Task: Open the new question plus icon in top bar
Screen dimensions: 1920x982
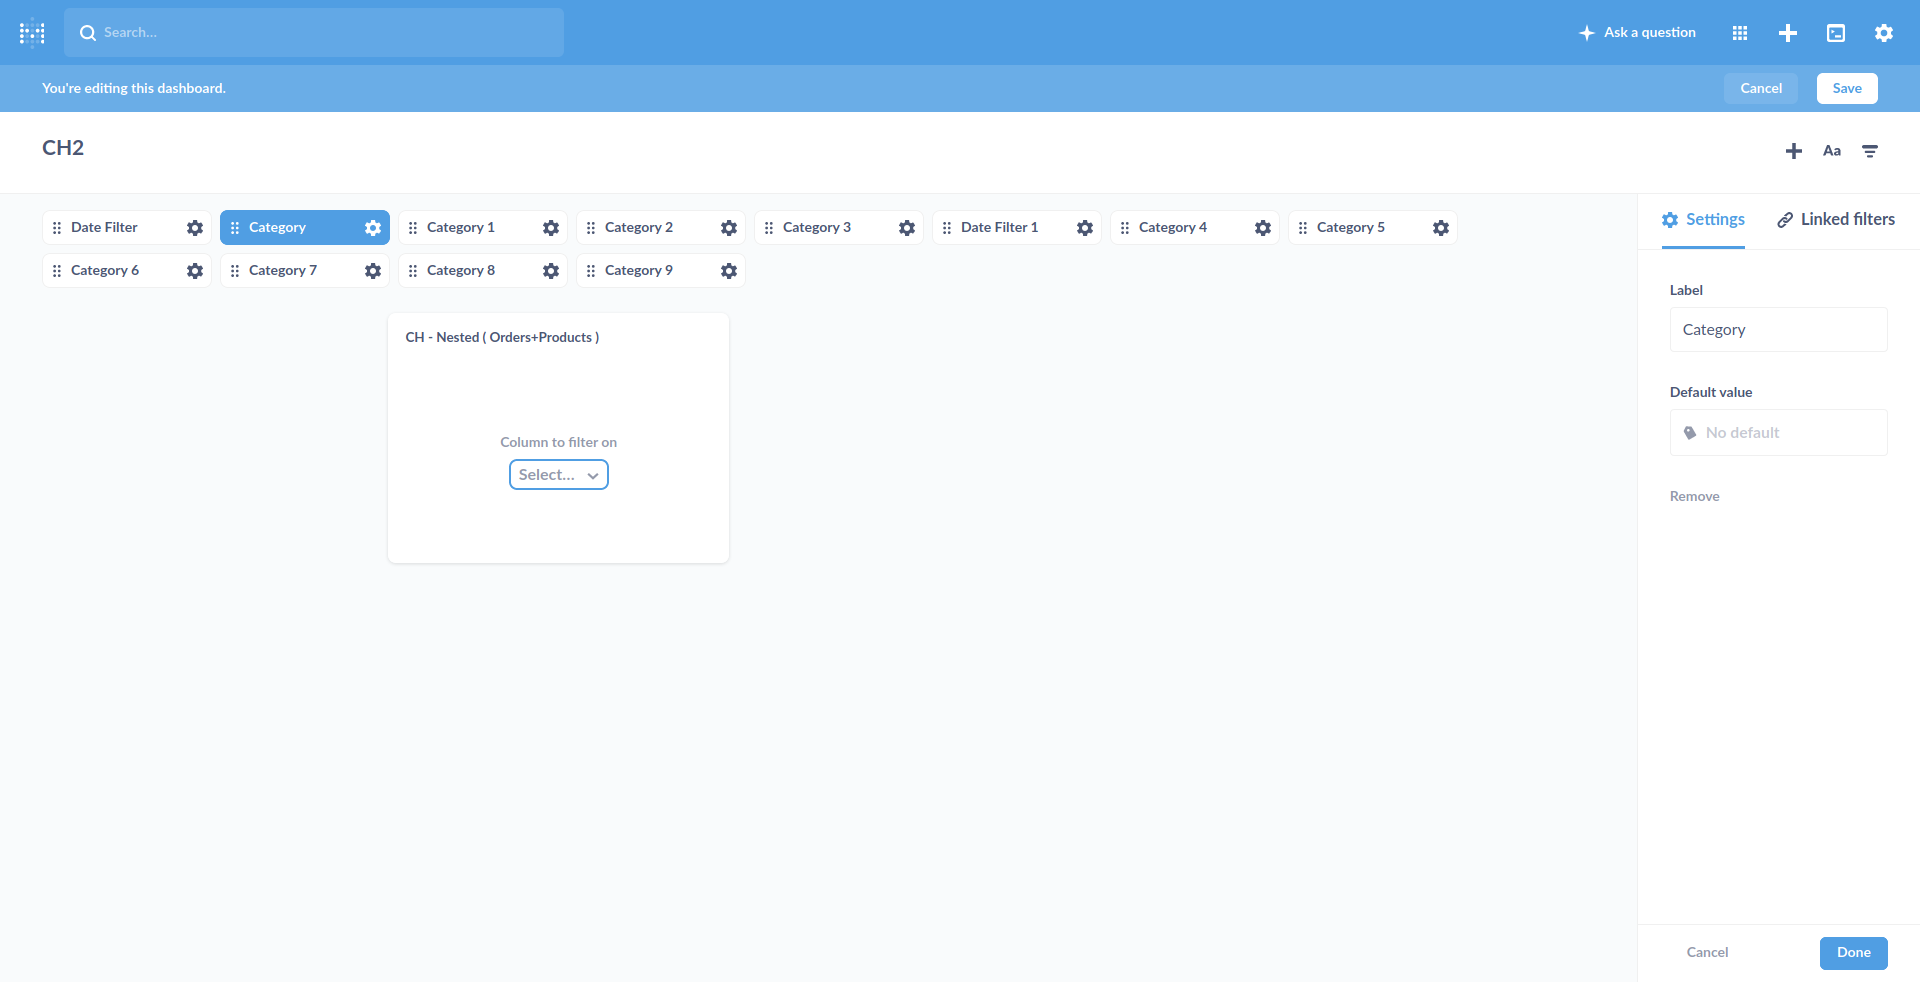Action: click(1787, 32)
